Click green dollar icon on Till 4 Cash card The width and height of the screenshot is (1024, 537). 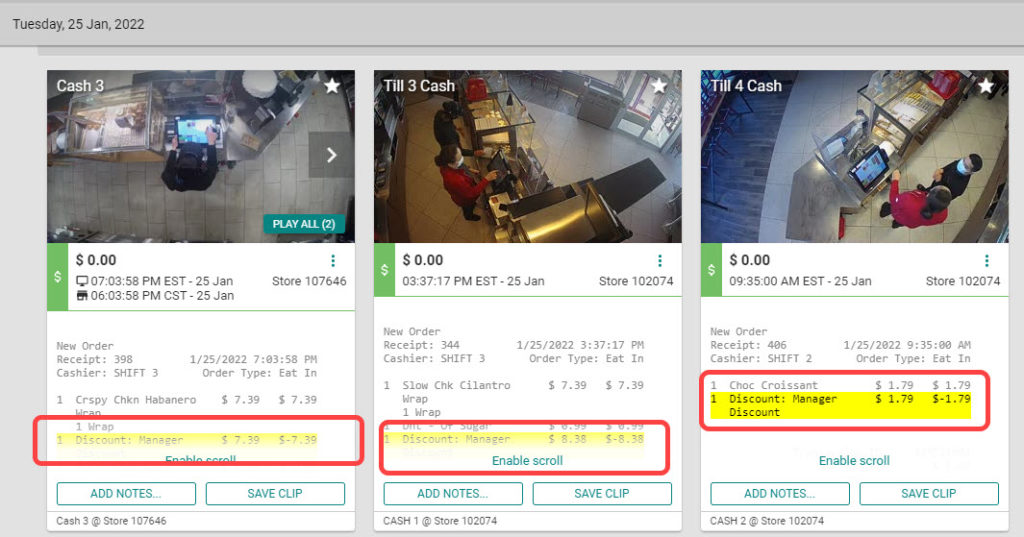pyautogui.click(x=711, y=270)
